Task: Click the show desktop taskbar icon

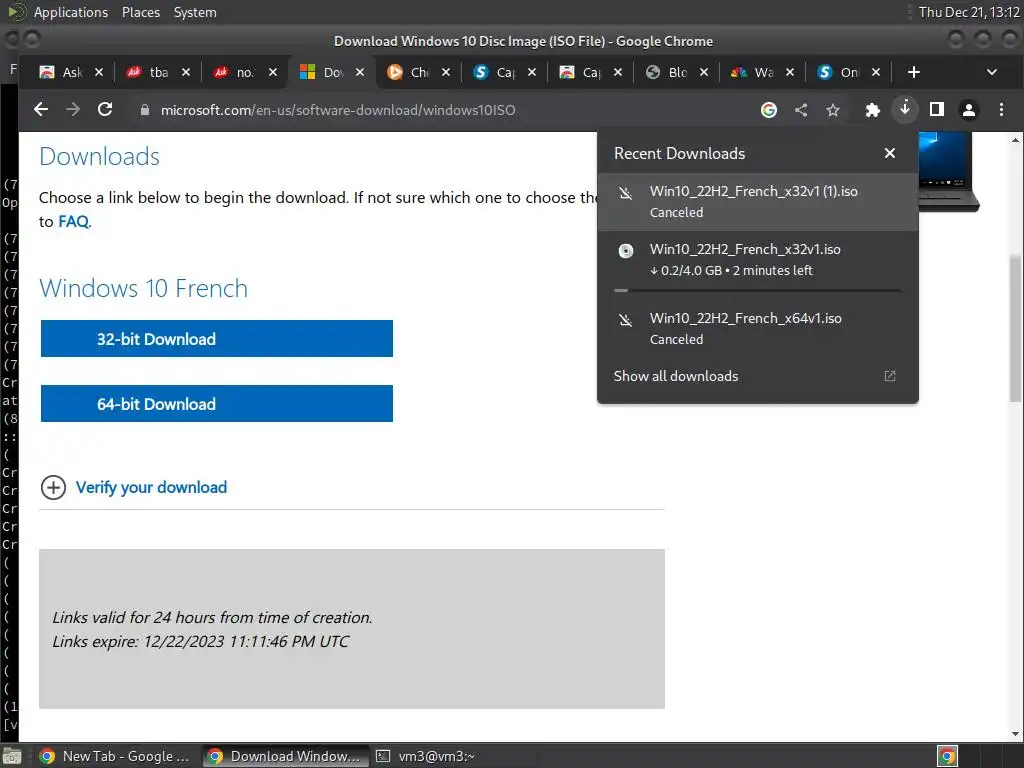Action: 13,756
